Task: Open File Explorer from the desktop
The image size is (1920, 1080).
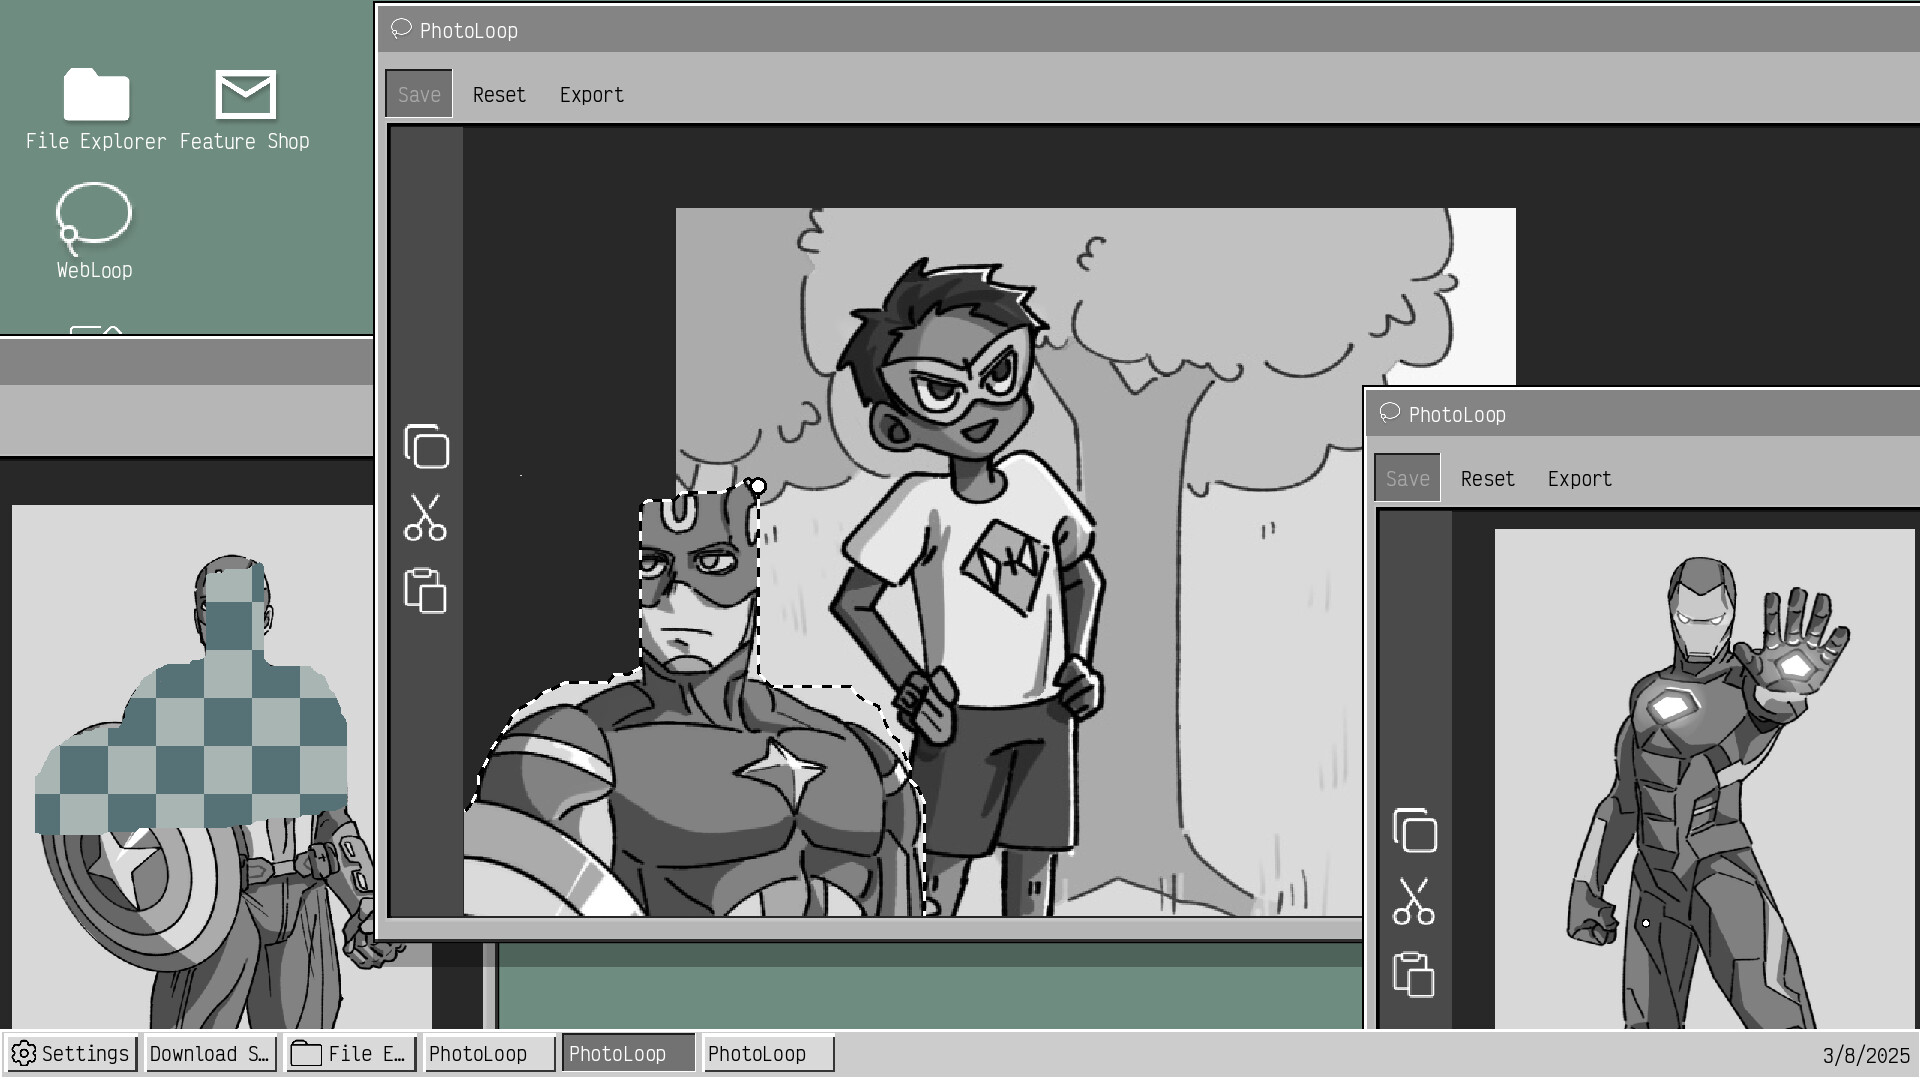Action: point(95,110)
